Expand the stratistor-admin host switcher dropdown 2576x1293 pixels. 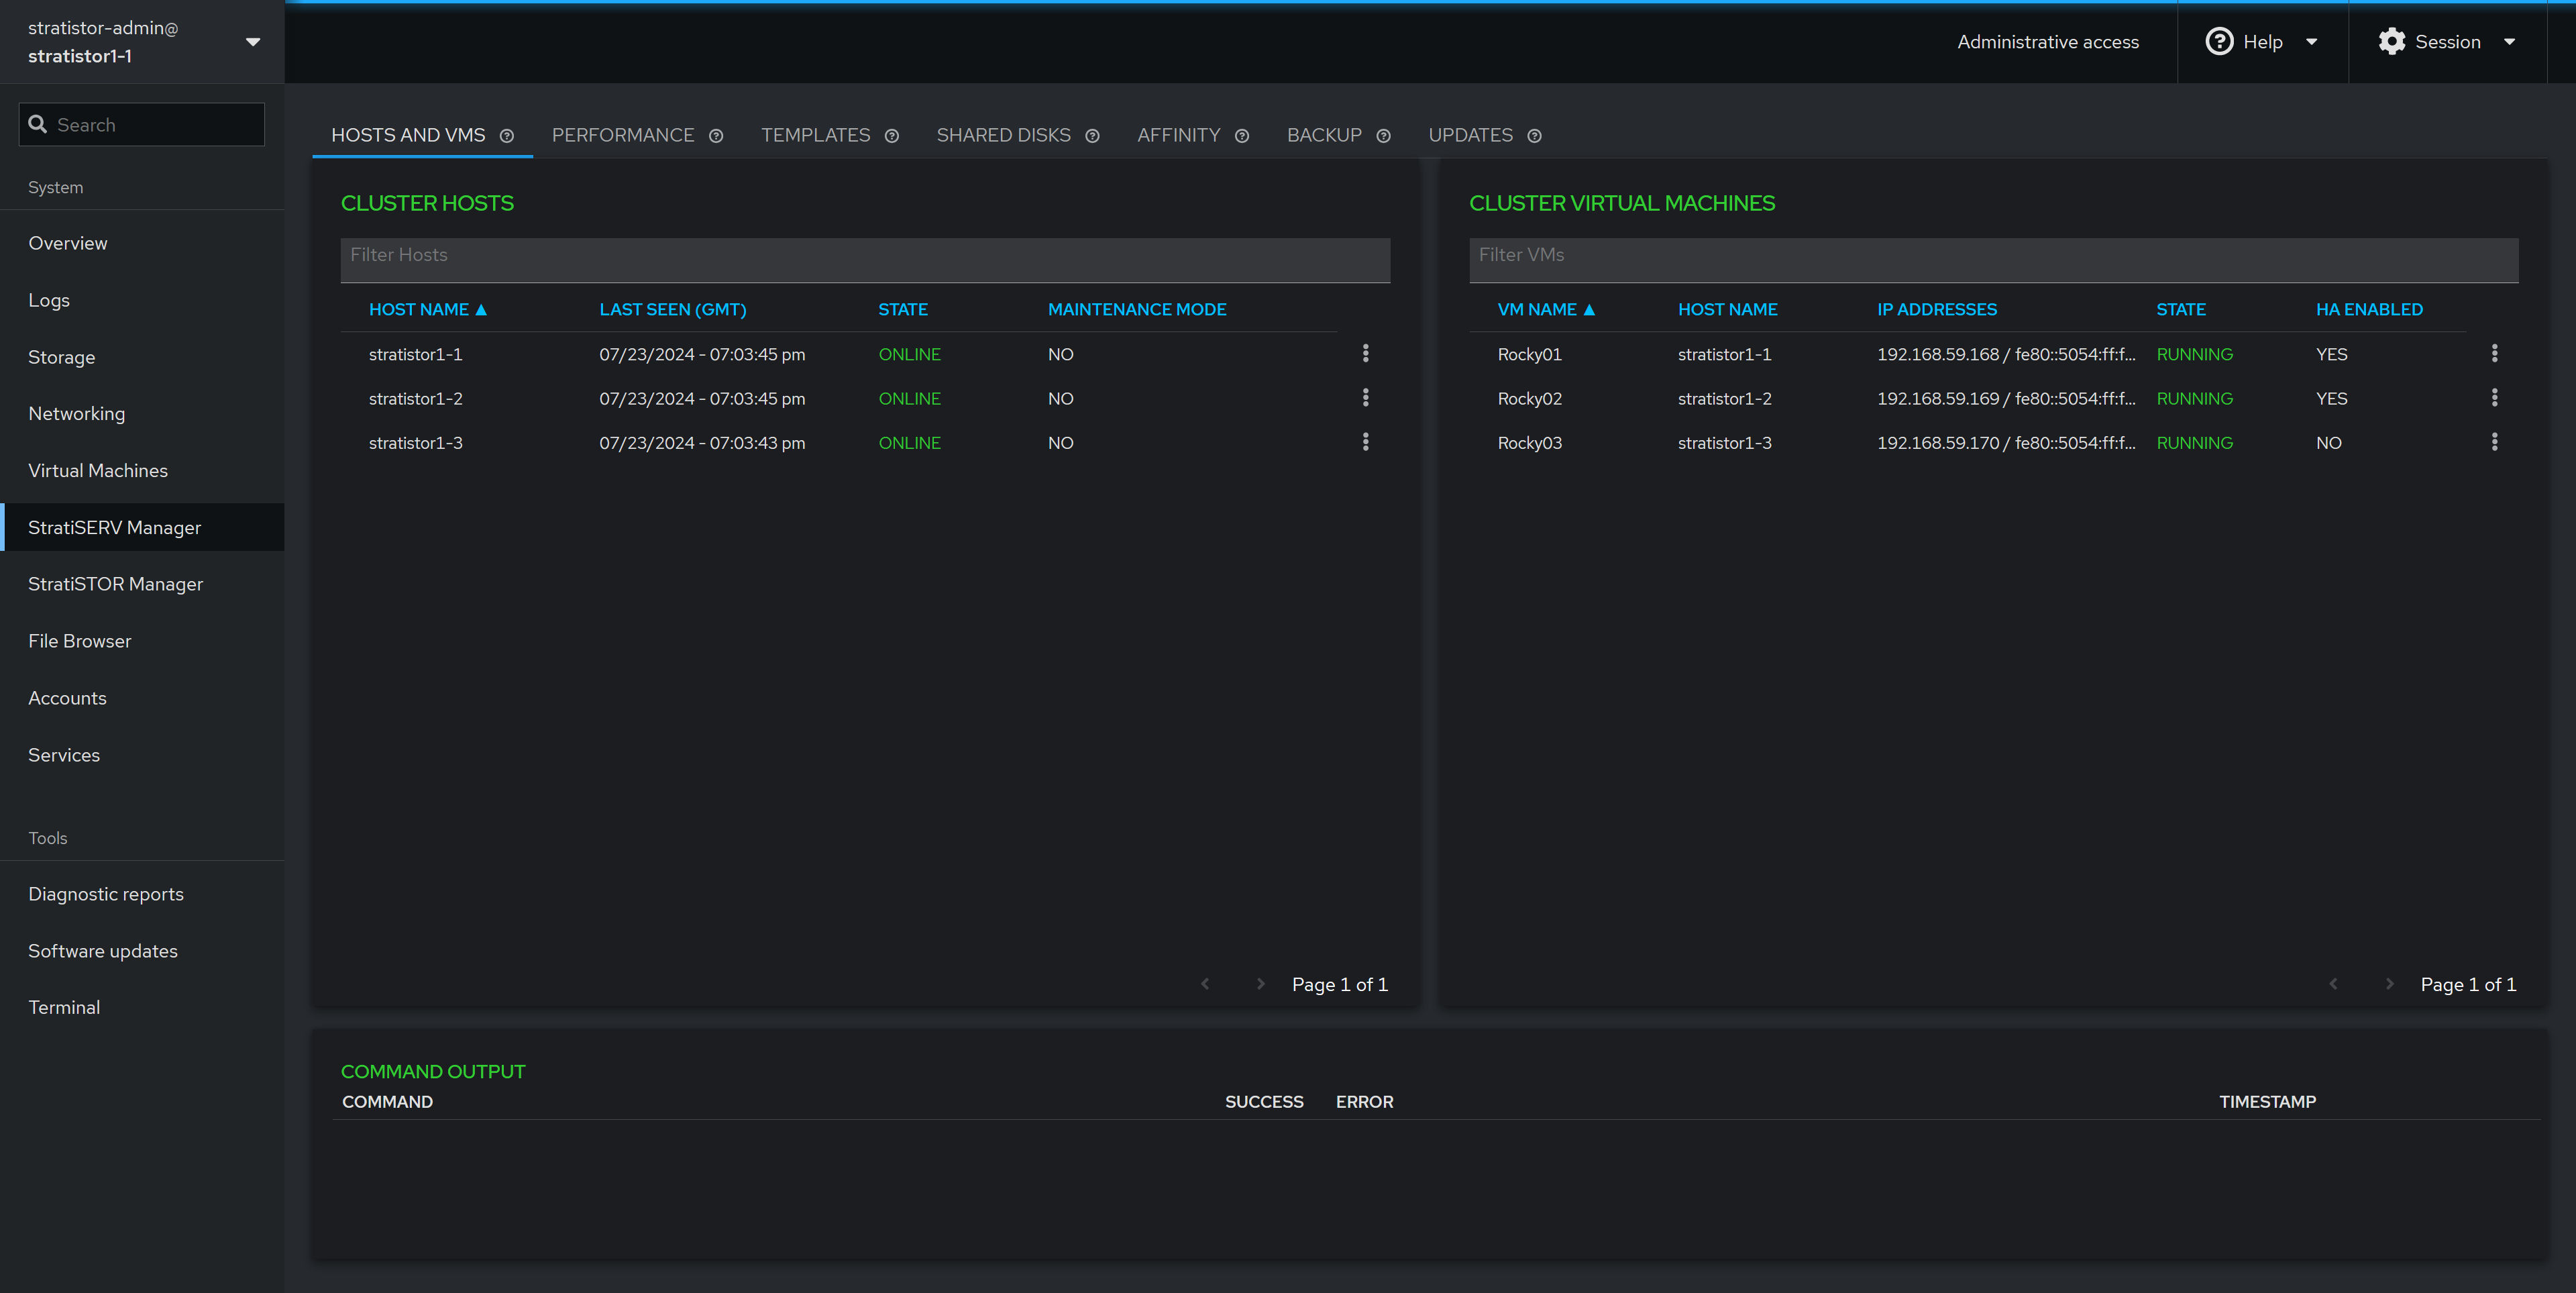coord(252,42)
